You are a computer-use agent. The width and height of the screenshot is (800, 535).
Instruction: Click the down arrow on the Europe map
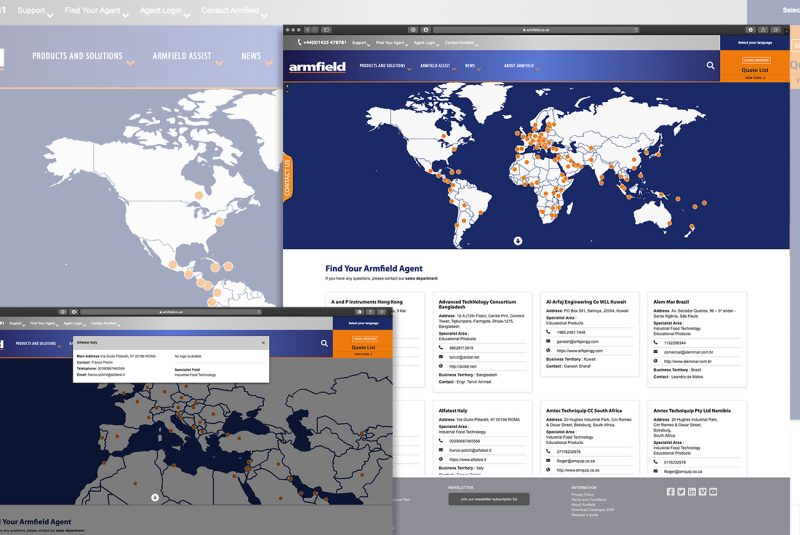[x=154, y=496]
